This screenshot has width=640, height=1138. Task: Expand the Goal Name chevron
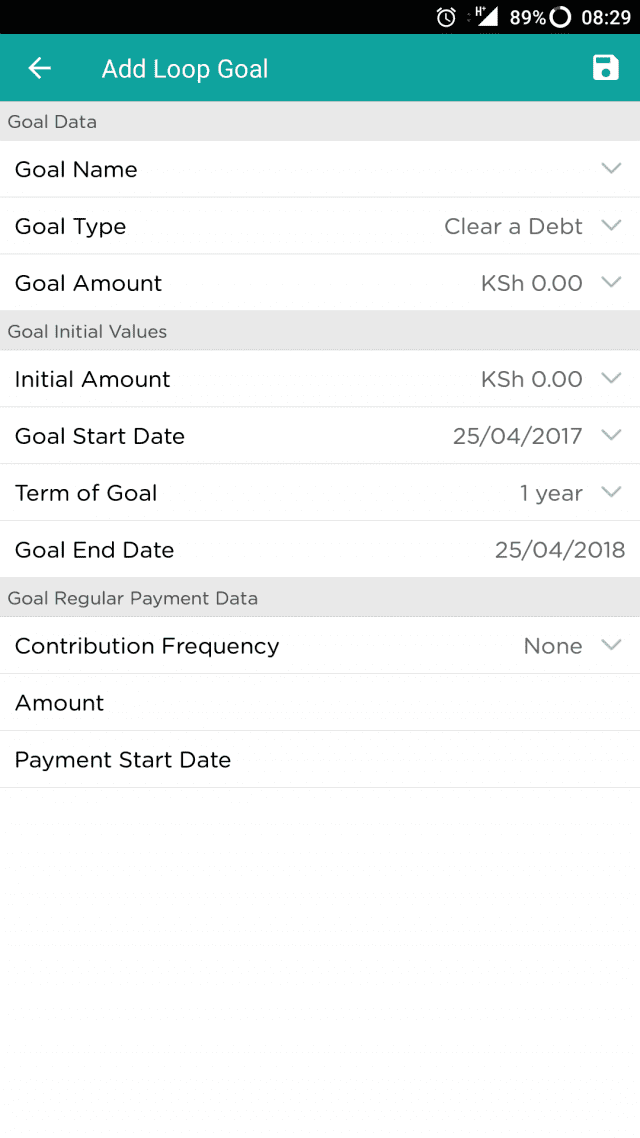611,168
